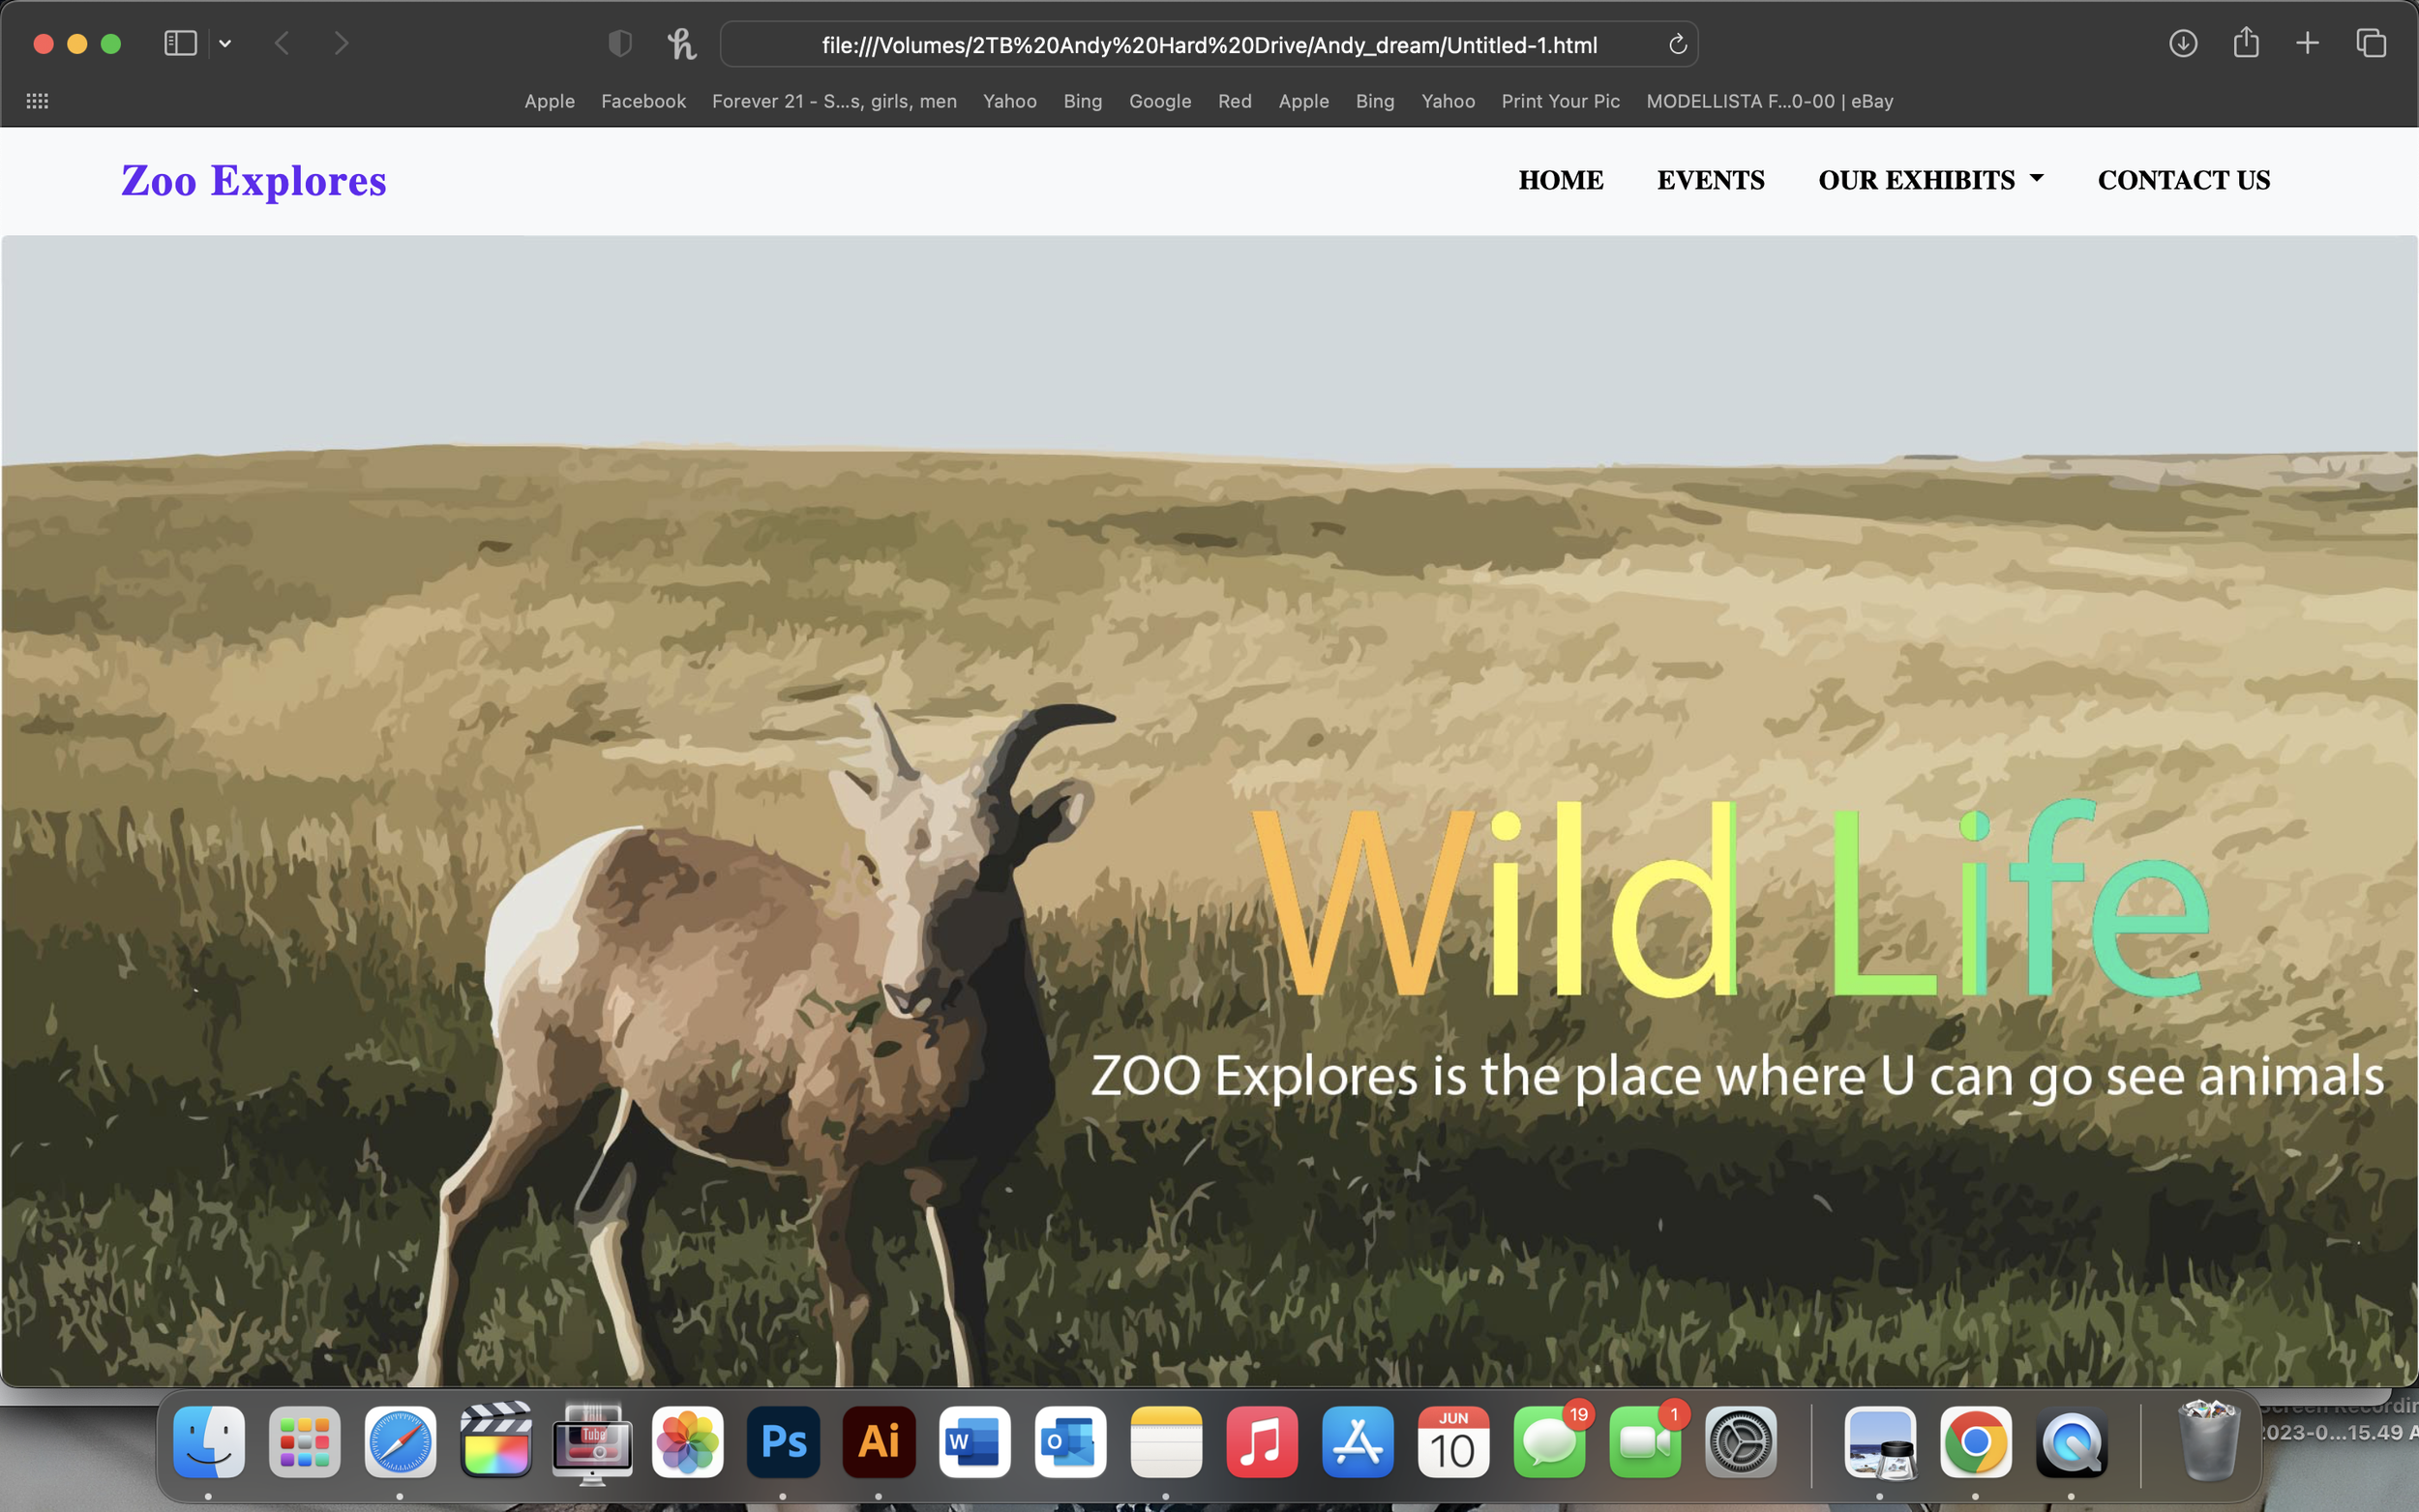Click the Share icon in toolbar
The height and width of the screenshot is (1512, 2419).
2246,42
